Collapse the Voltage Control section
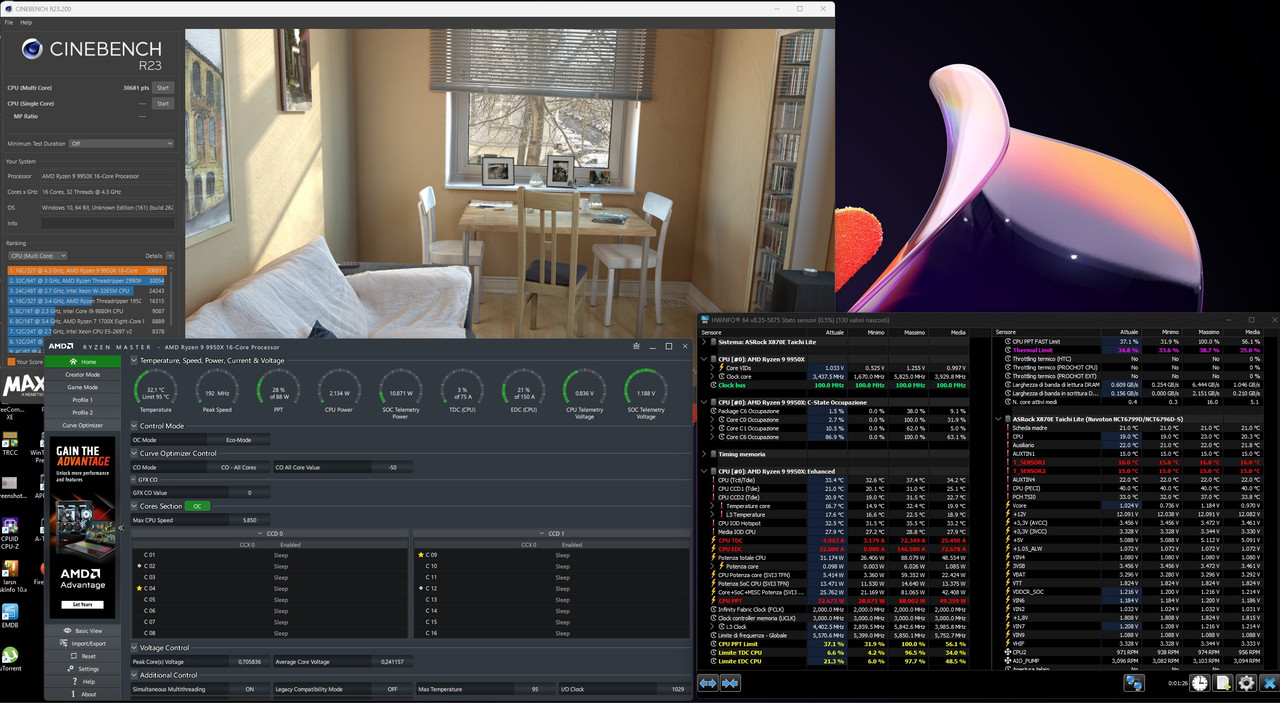The image size is (1280, 703). [134, 648]
